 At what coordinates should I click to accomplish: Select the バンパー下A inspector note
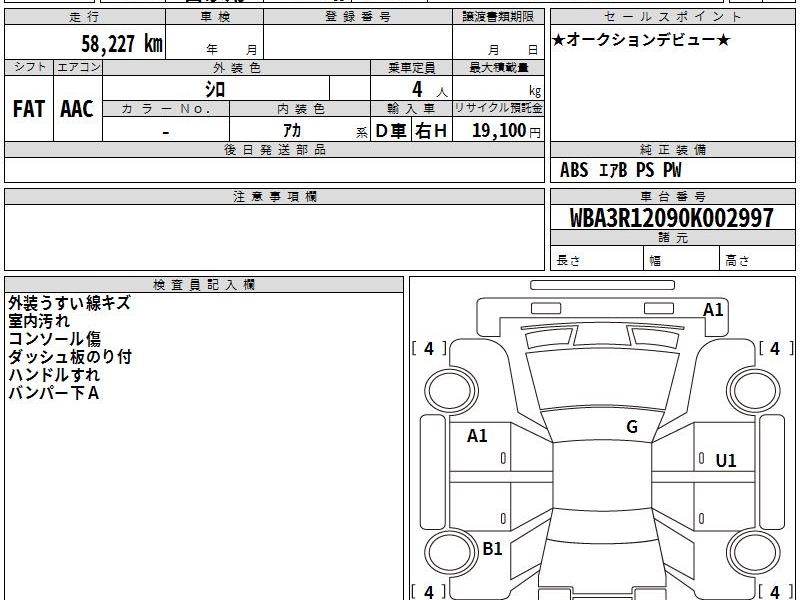click(x=54, y=392)
